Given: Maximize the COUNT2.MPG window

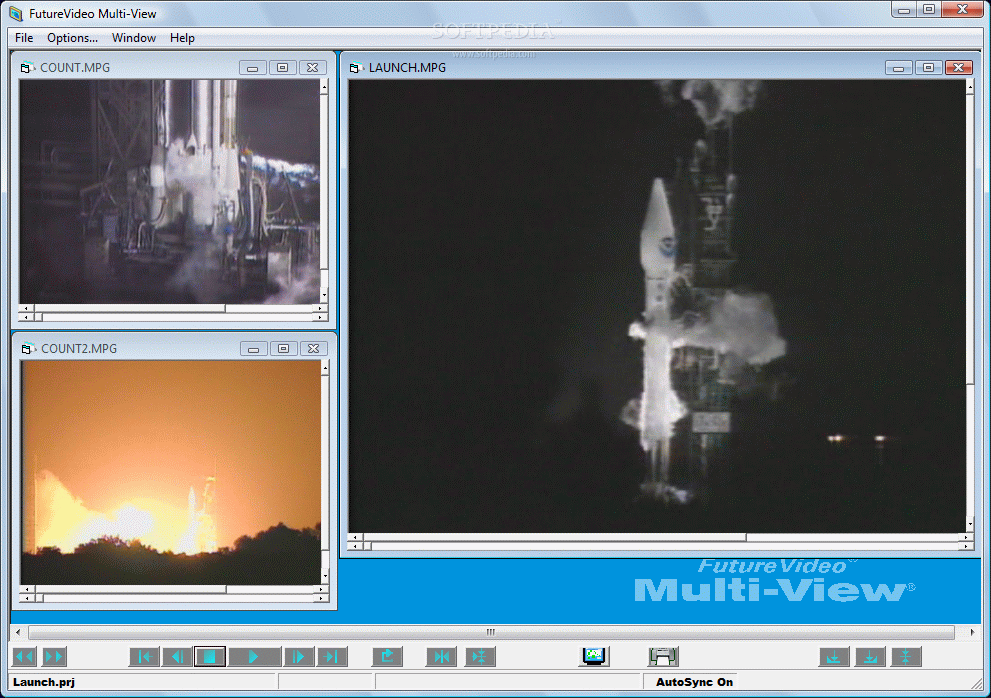Looking at the screenshot, I should (284, 349).
